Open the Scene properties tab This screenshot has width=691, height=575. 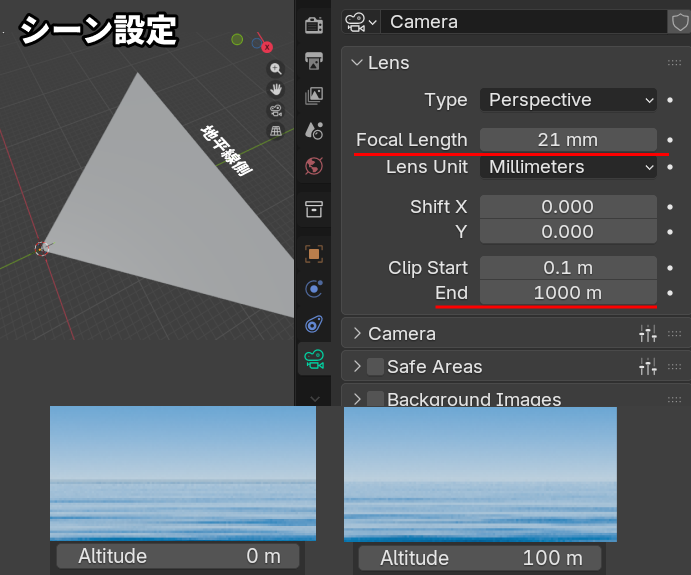click(314, 130)
